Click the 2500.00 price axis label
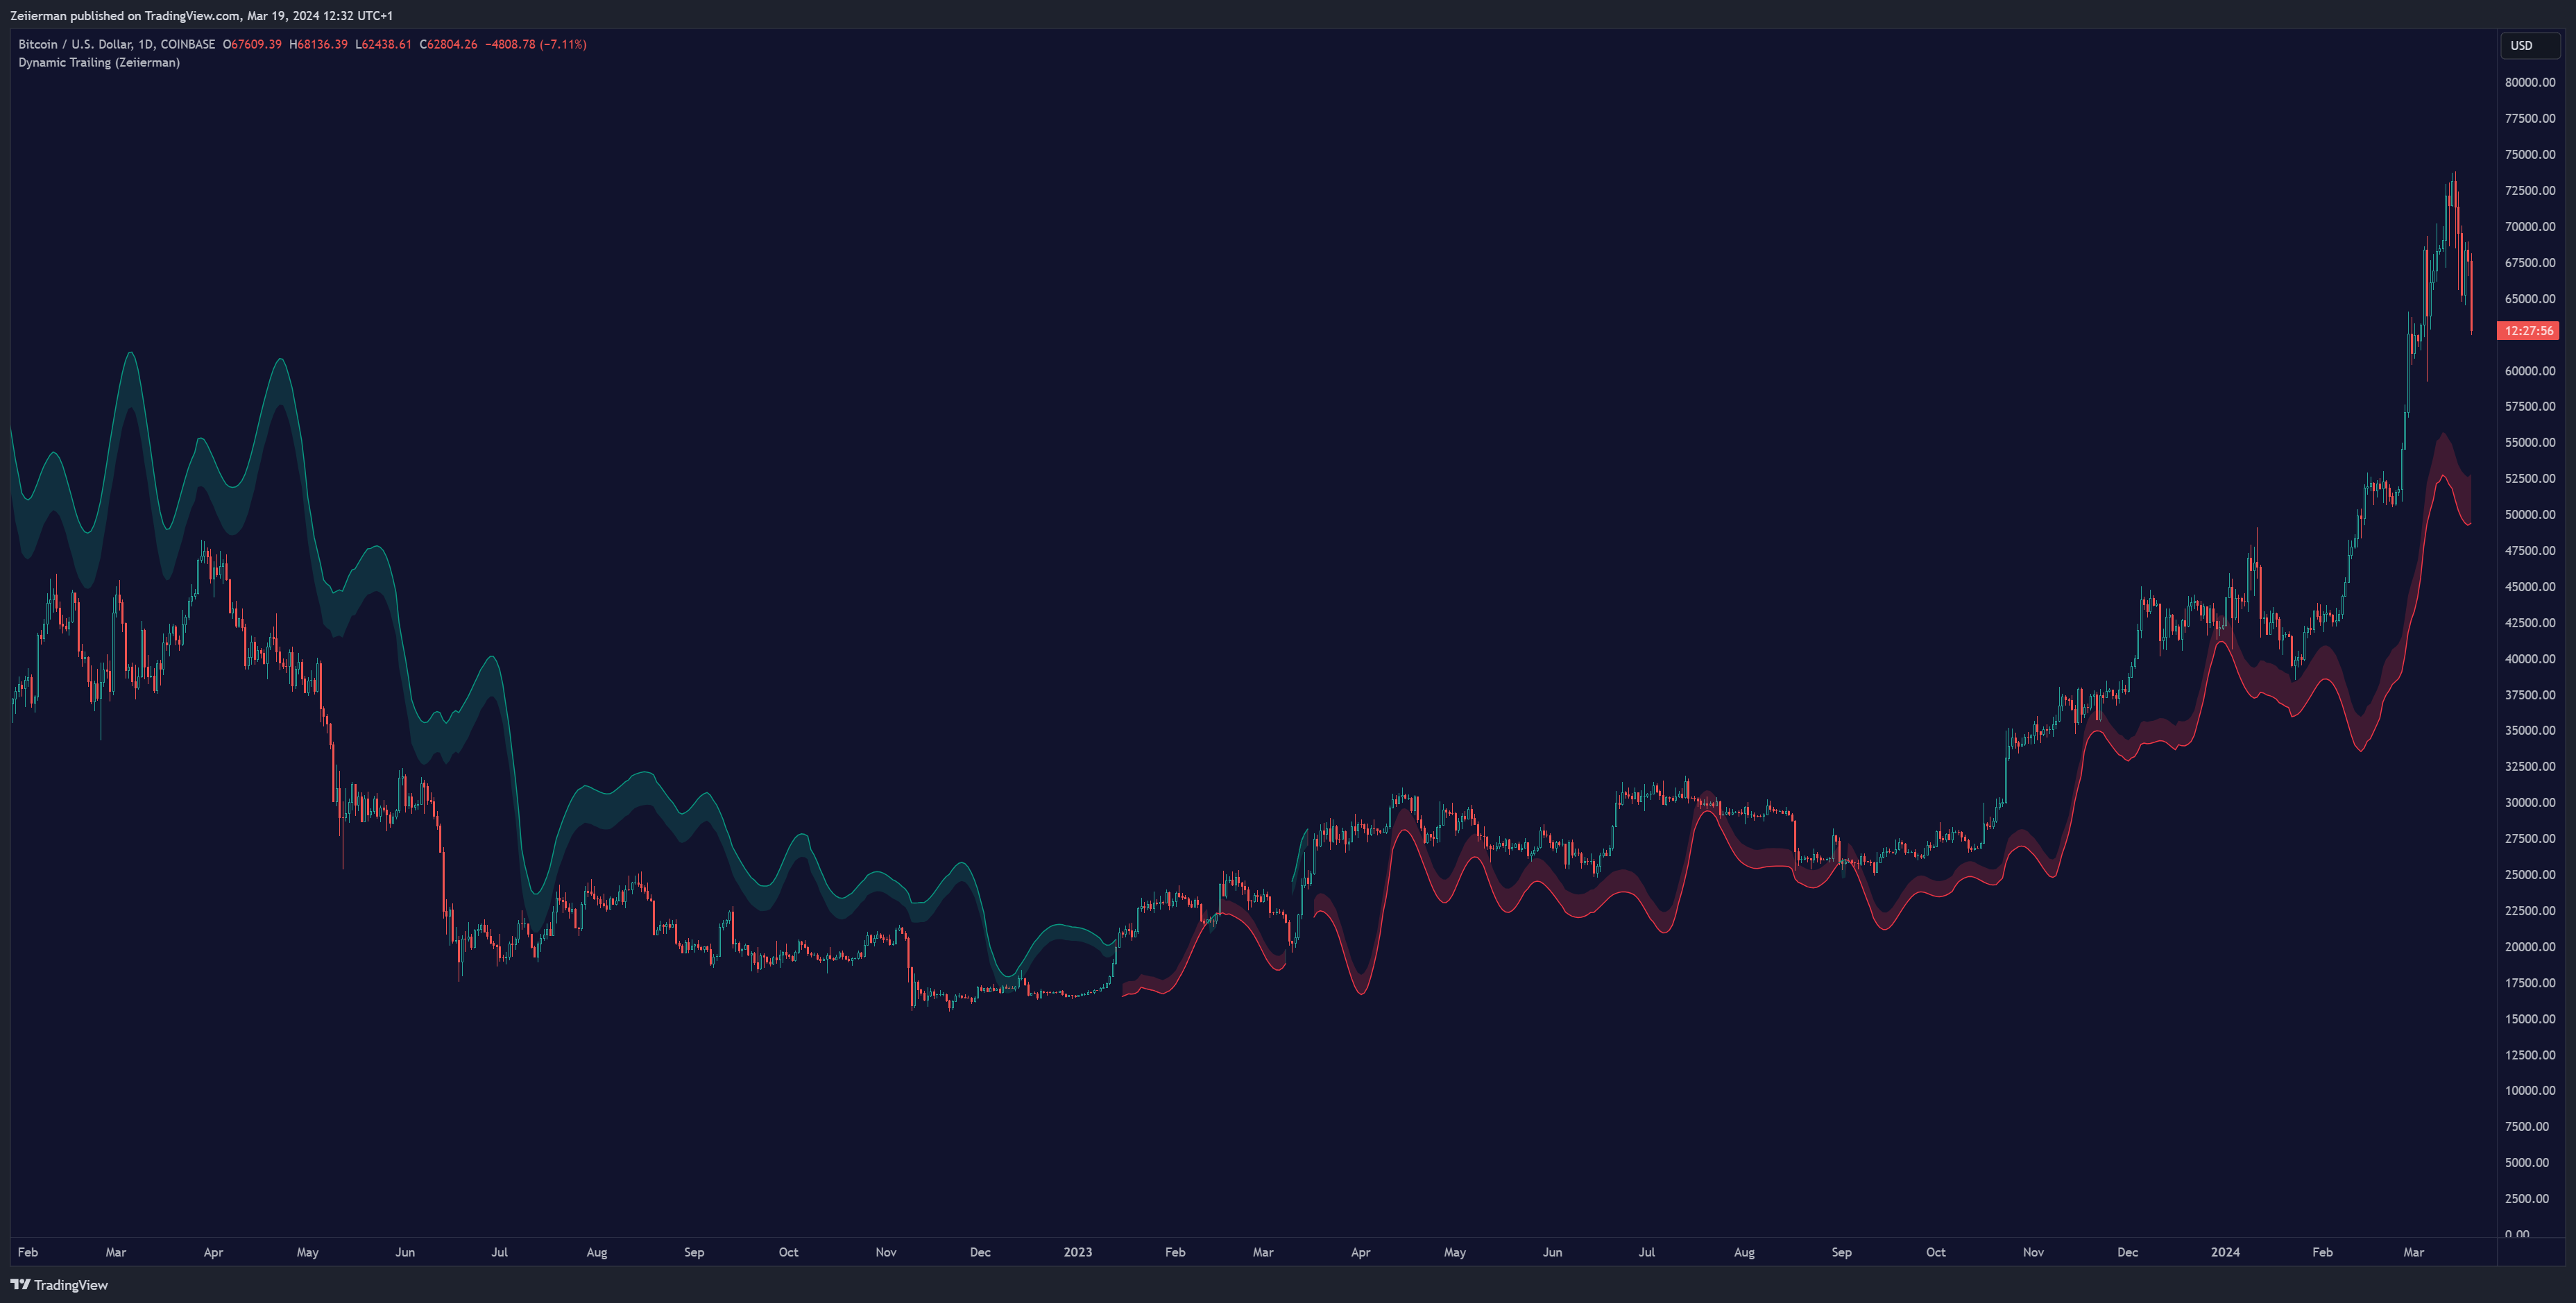The height and width of the screenshot is (1303, 2576). click(2527, 1199)
